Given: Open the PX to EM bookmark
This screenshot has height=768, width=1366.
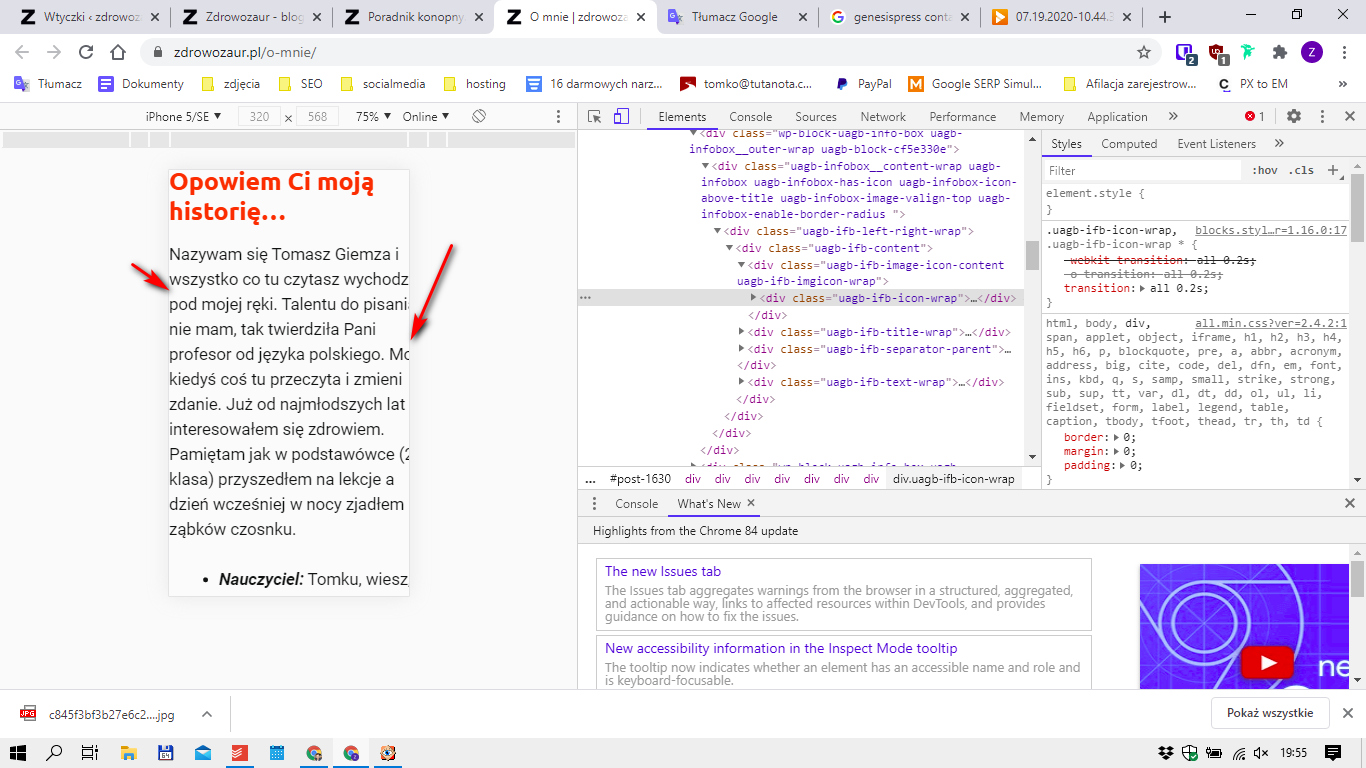Looking at the screenshot, I should (x=1251, y=84).
